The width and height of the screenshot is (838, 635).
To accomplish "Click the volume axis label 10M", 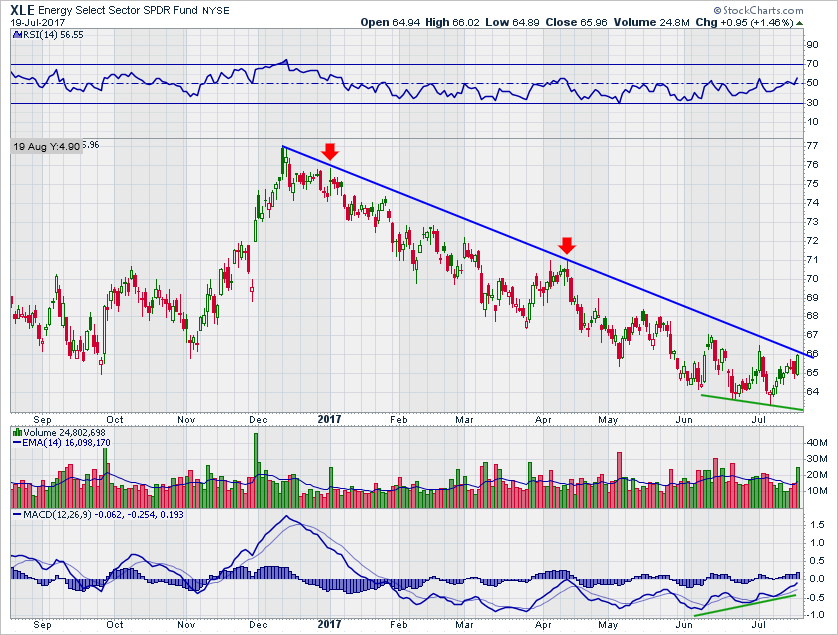I will tap(818, 491).
